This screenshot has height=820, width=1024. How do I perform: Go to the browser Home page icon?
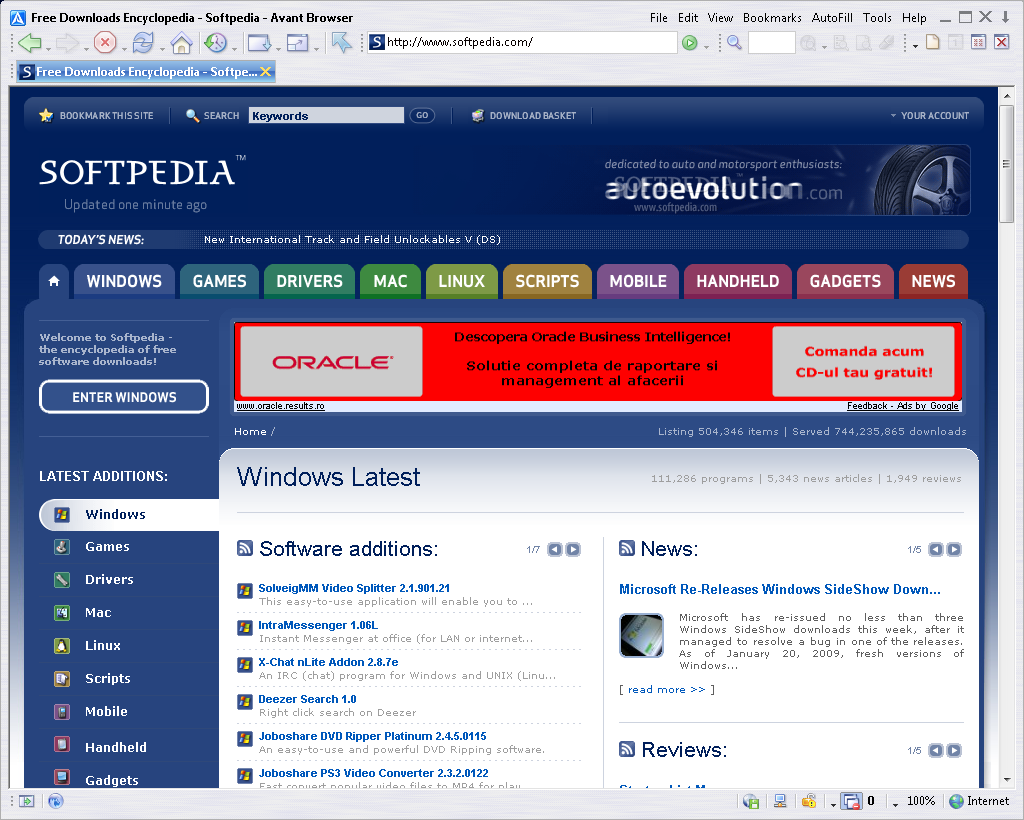[181, 43]
